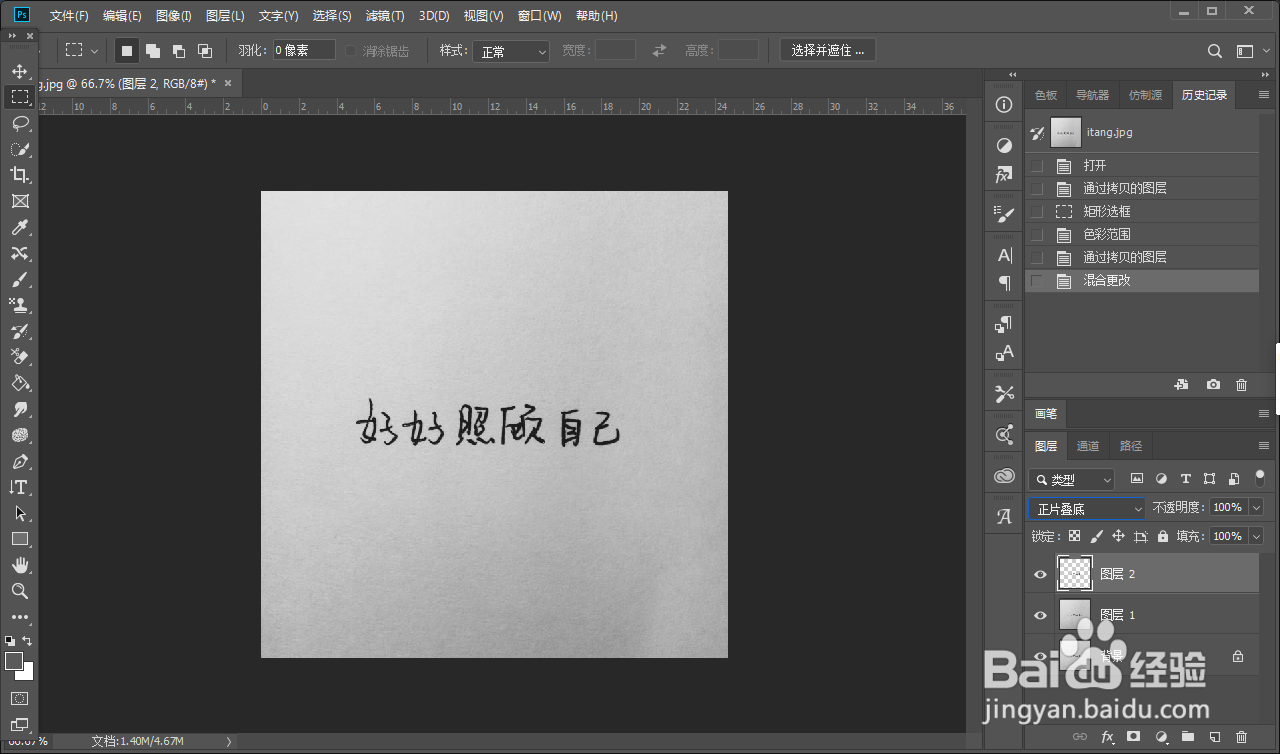This screenshot has width=1280, height=754.
Task: Open the Layers panel flyout menu
Action: (x=1263, y=446)
